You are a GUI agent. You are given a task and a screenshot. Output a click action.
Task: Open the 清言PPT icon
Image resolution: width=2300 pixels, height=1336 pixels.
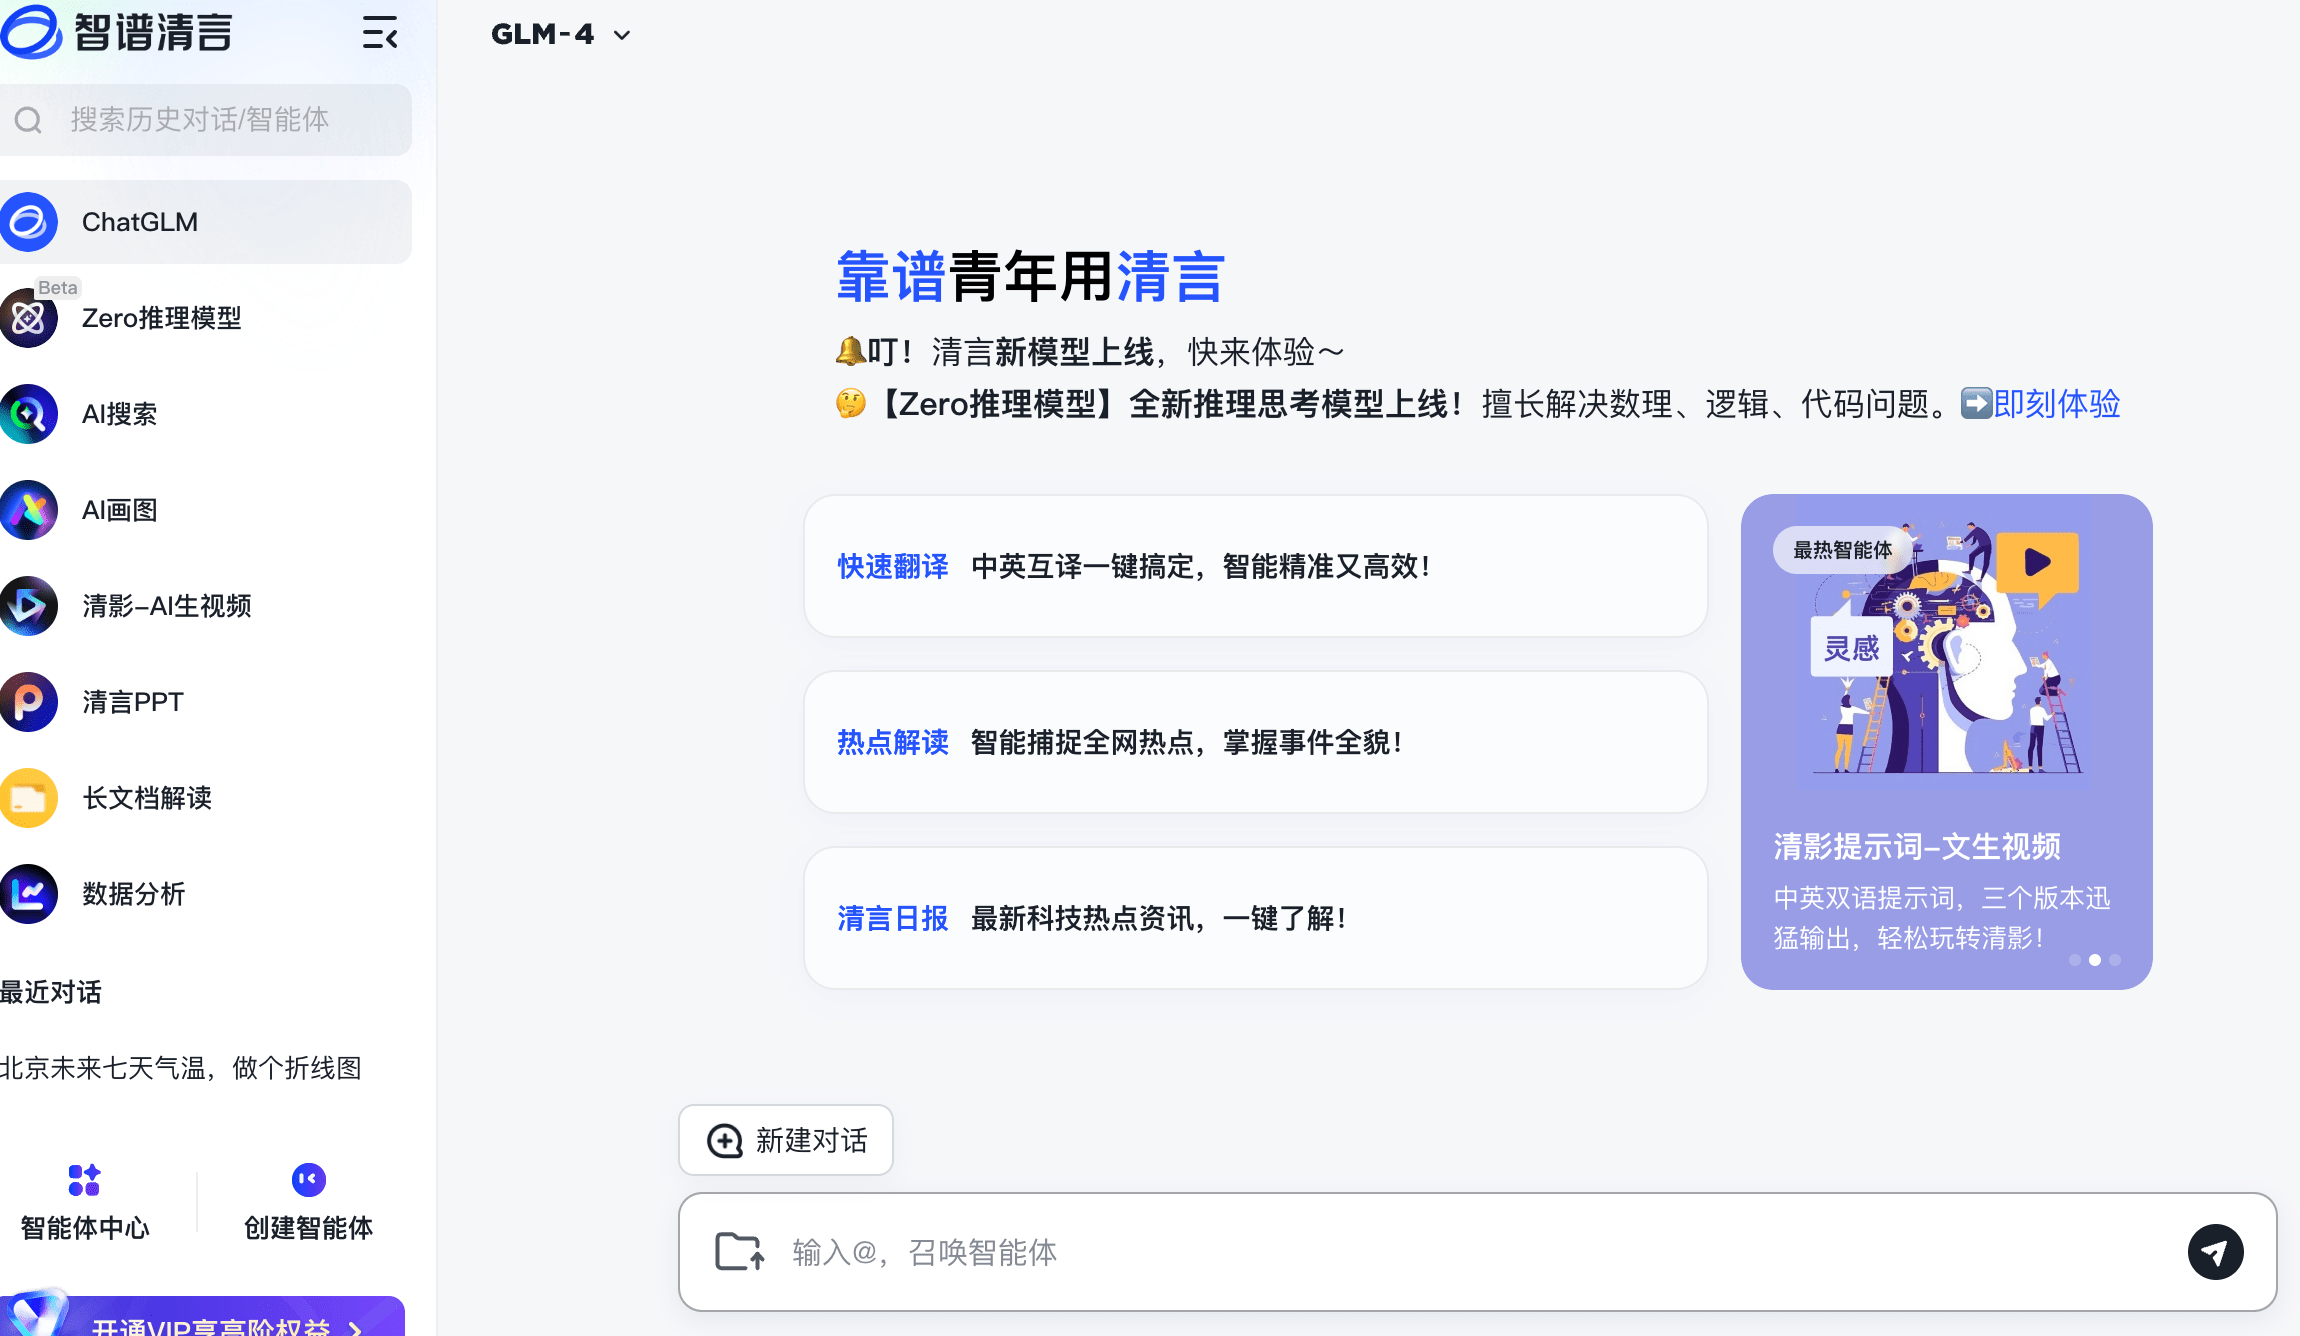tap(28, 702)
